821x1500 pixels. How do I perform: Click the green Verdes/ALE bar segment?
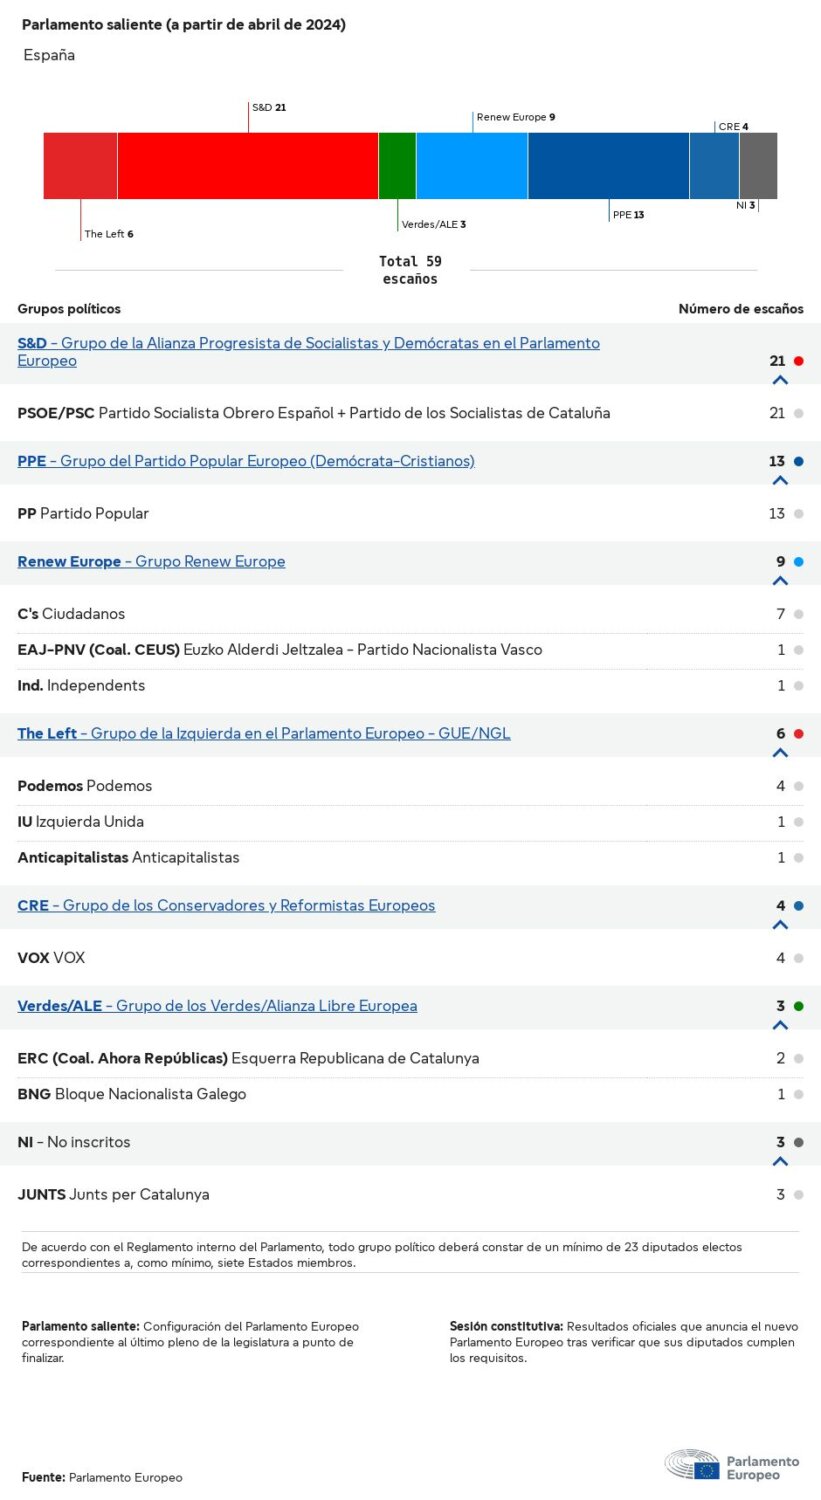(x=397, y=166)
